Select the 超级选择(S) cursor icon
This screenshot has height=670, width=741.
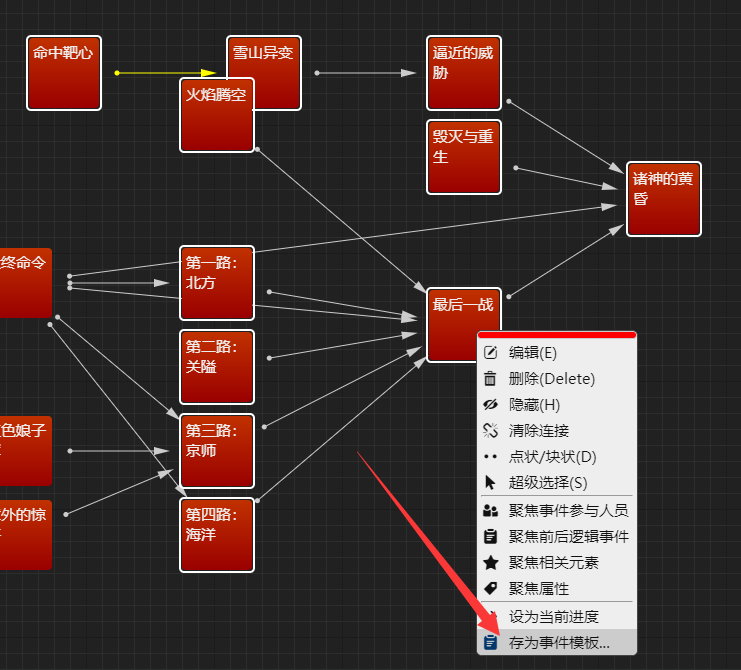490,482
